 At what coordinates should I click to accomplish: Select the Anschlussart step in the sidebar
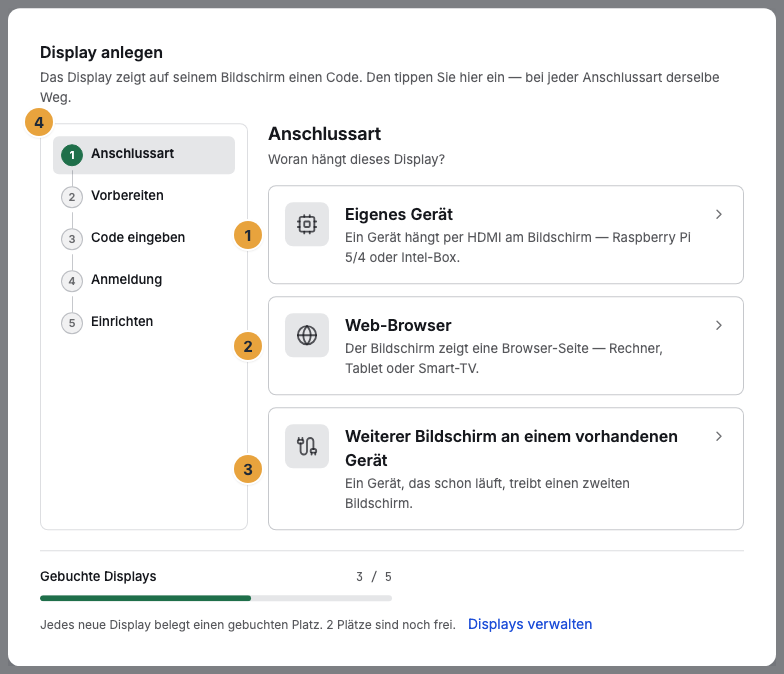pos(144,155)
